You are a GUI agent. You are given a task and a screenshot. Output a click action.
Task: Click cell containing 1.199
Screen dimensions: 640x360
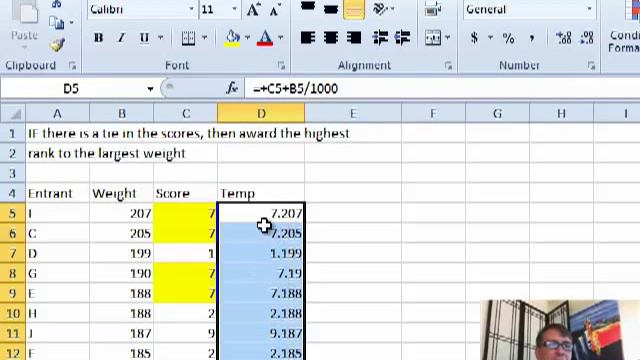click(x=261, y=253)
